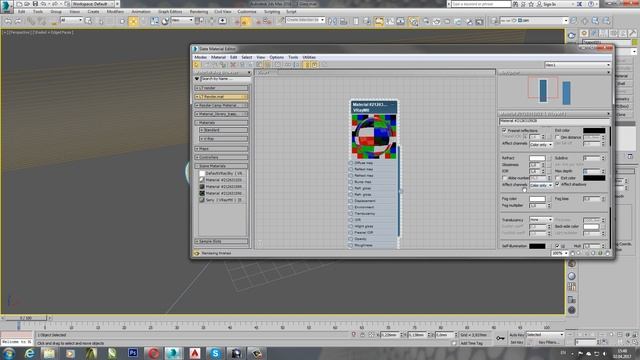This screenshot has width=640, height=360.
Task: Click the Lay Out All icon in Material Editor
Action: (x=288, y=64)
